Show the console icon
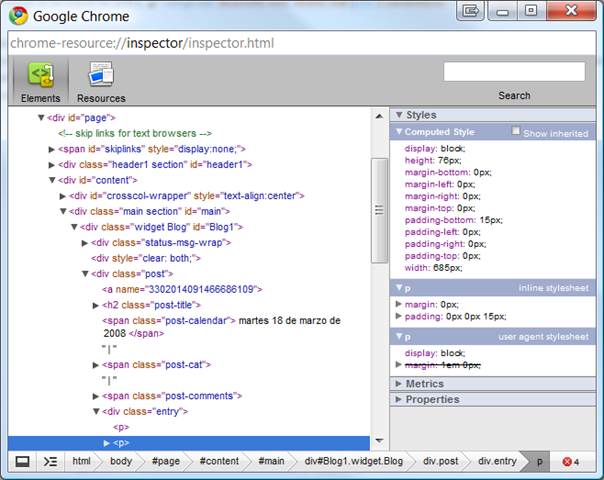Screen dimensions: 604x480 tap(50, 461)
